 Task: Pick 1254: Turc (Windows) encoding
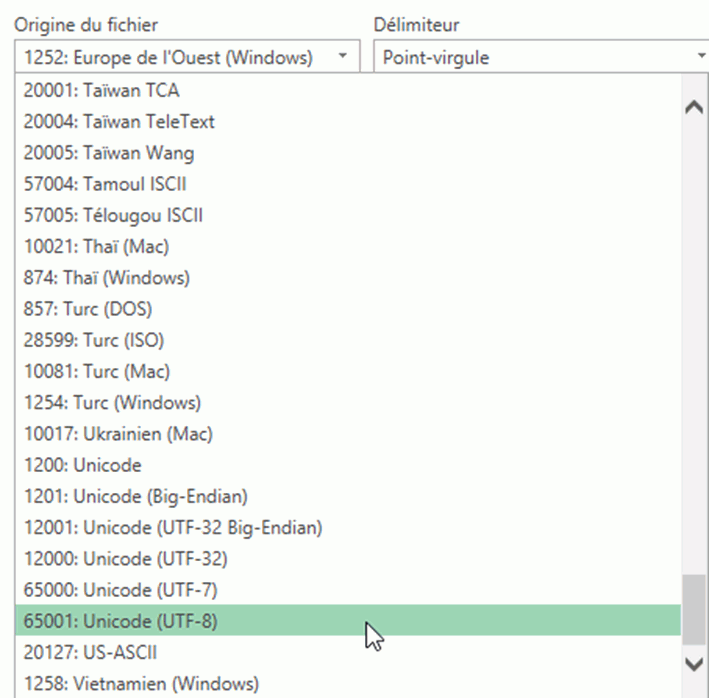[112, 403]
